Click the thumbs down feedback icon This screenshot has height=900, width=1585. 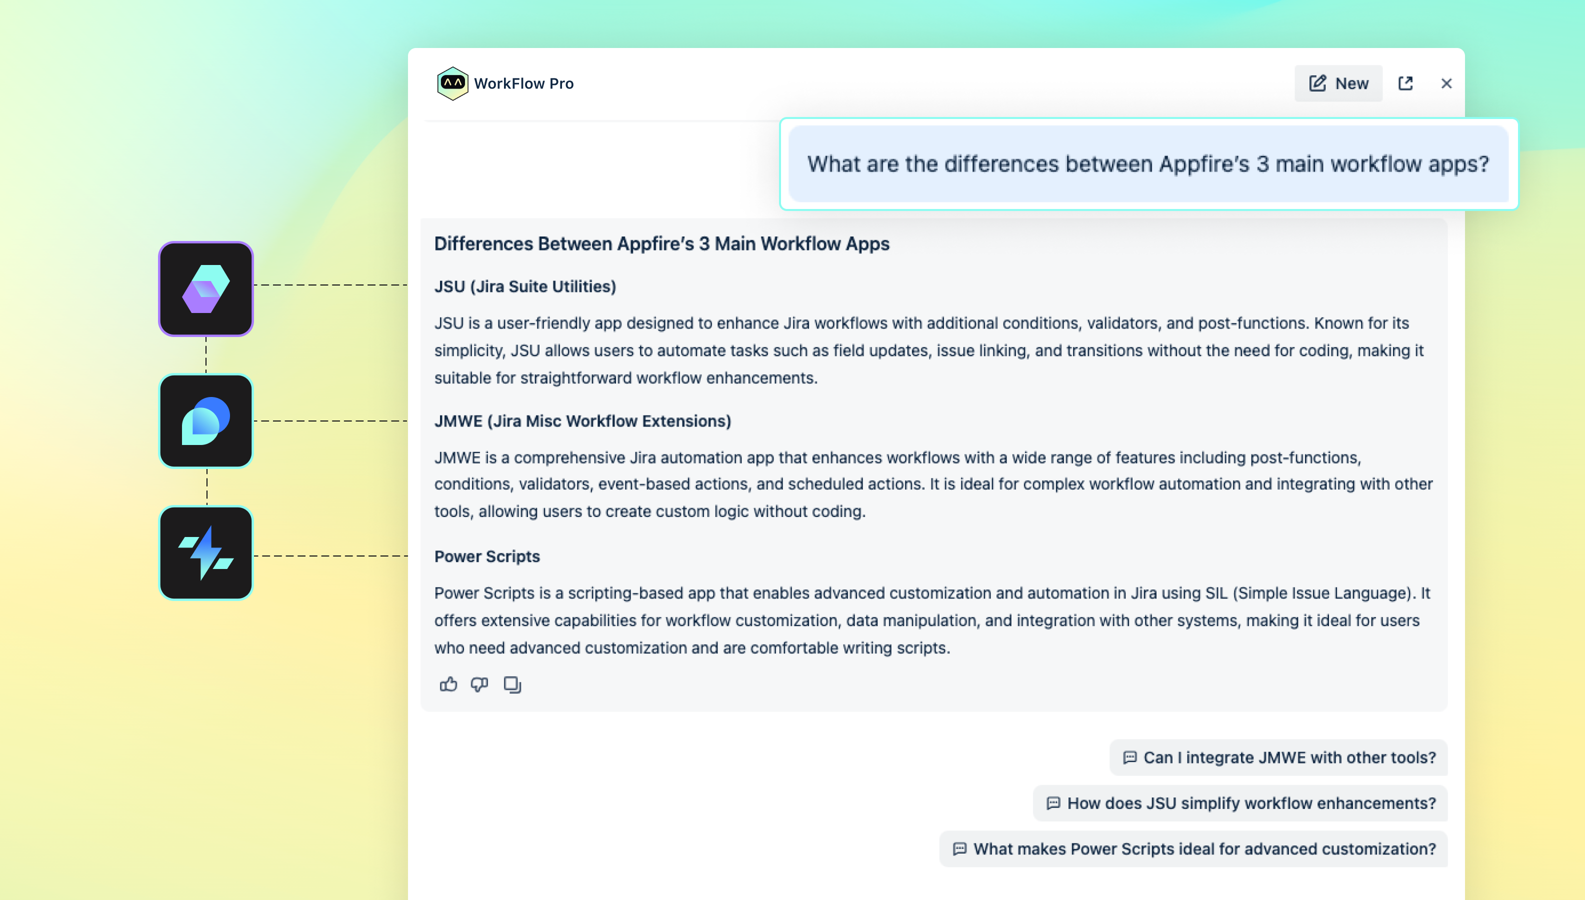(x=480, y=685)
